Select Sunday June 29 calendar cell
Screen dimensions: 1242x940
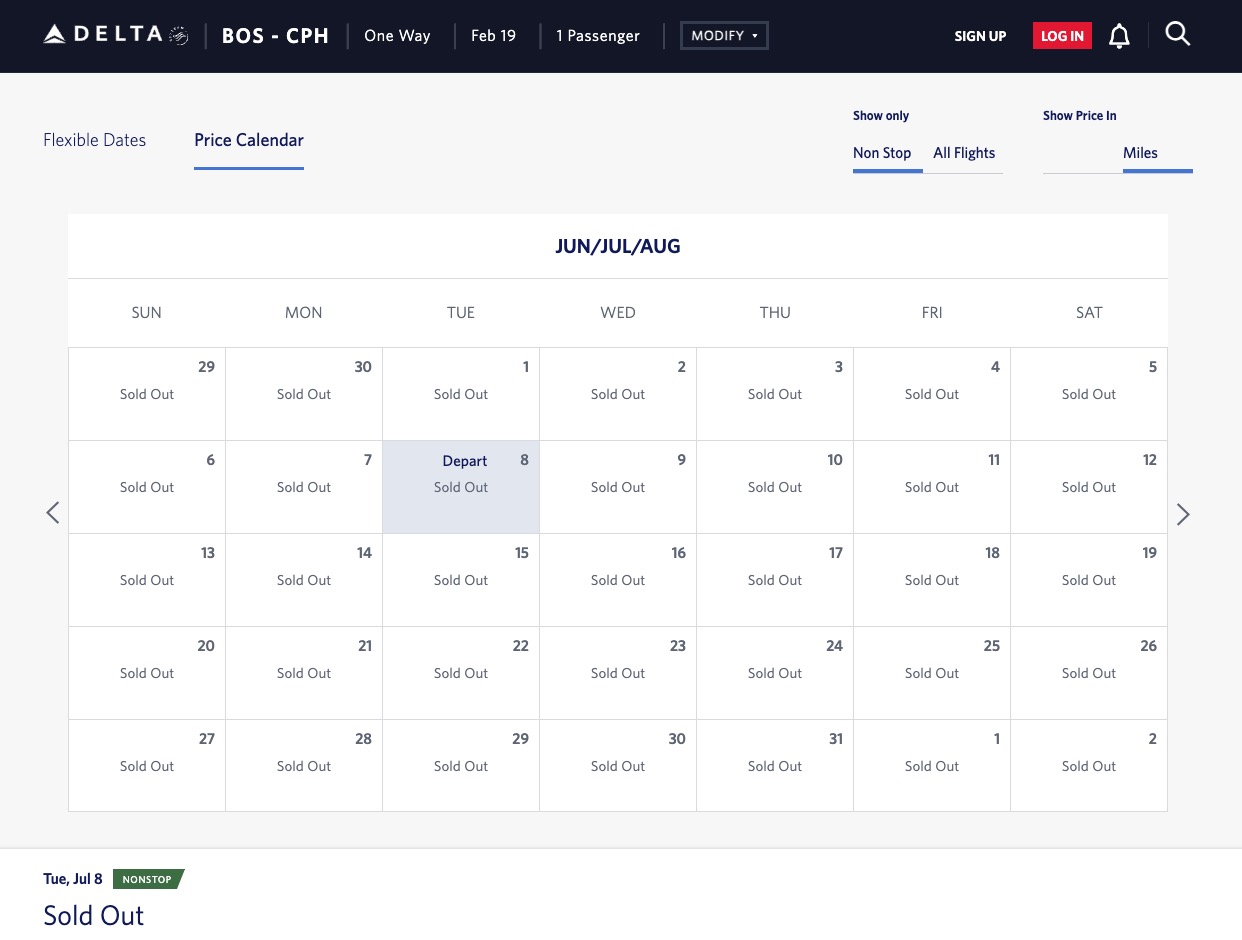tap(147, 394)
